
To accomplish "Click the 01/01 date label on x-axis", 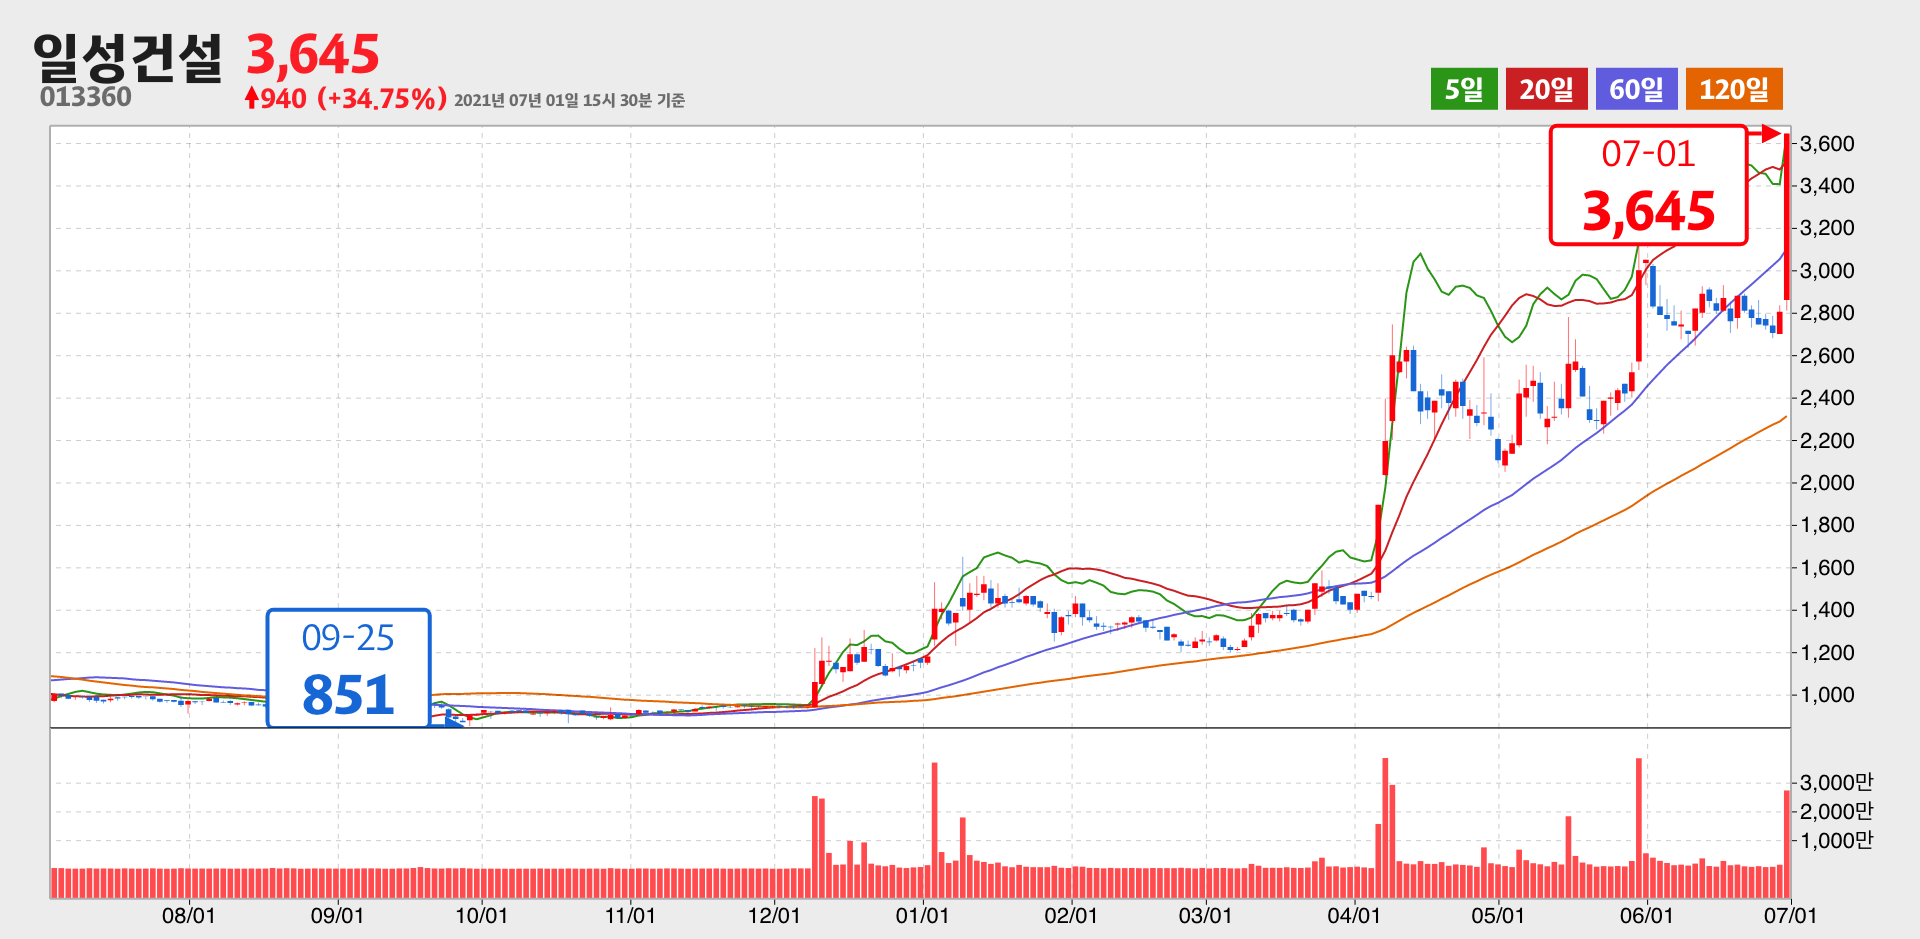I will [x=922, y=915].
